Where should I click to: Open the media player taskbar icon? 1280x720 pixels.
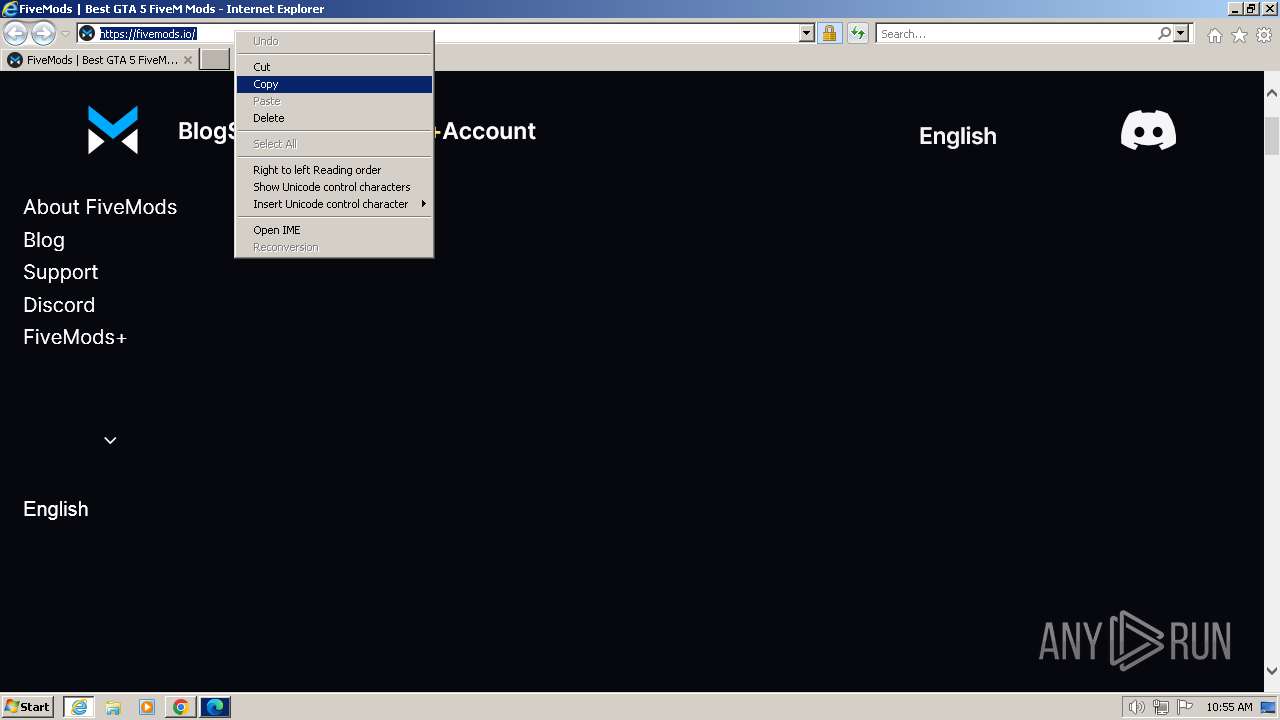[x=147, y=707]
